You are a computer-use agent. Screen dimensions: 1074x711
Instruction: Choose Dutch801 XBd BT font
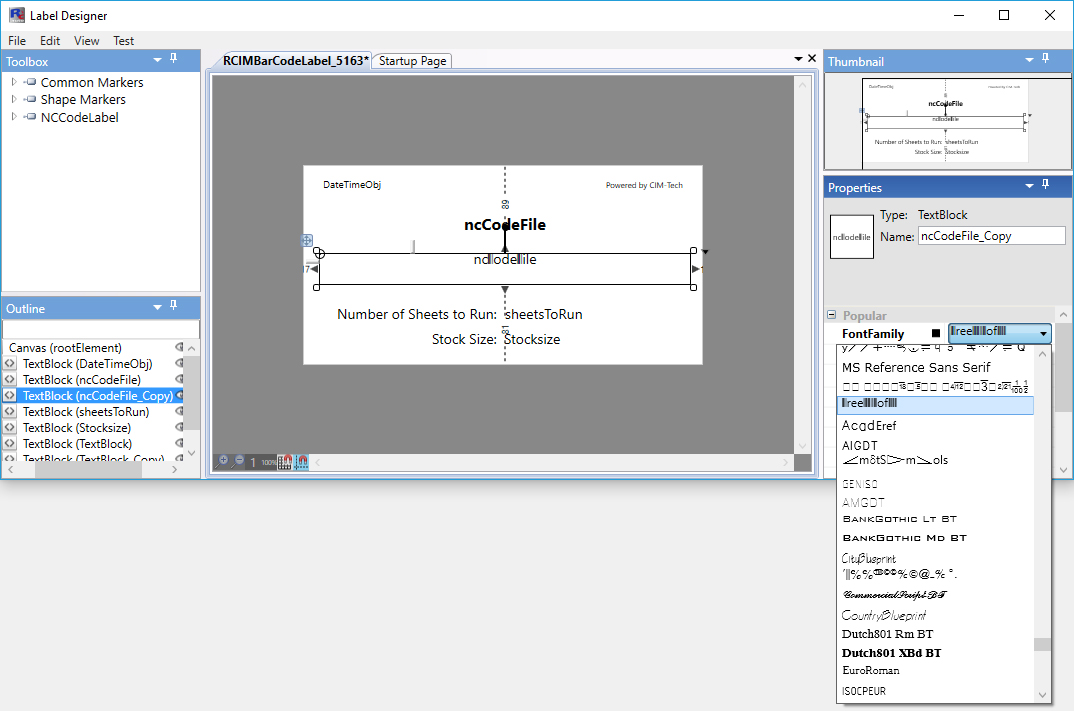(x=891, y=653)
